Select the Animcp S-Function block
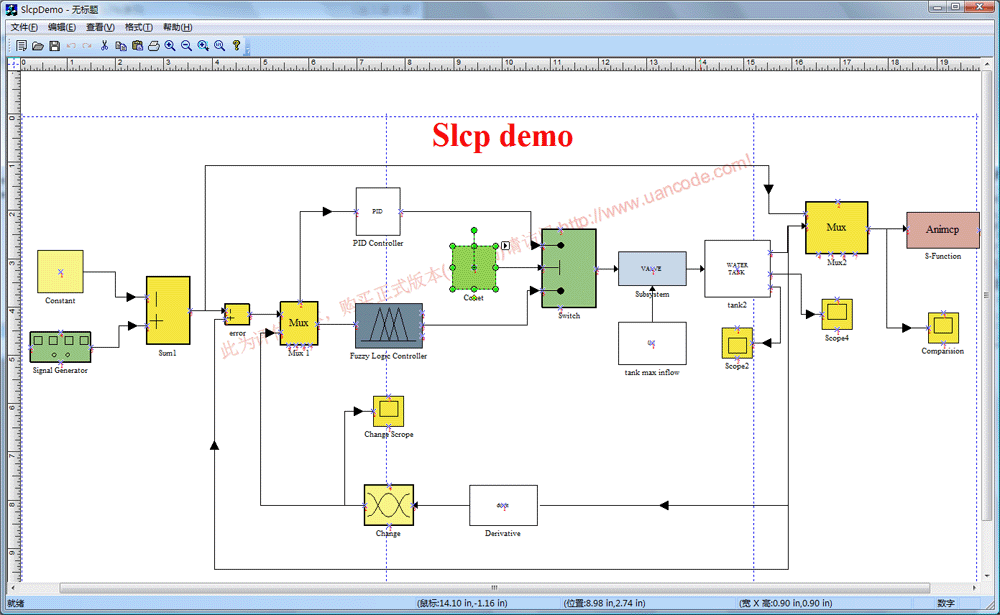The height and width of the screenshot is (615, 1000). click(x=941, y=230)
